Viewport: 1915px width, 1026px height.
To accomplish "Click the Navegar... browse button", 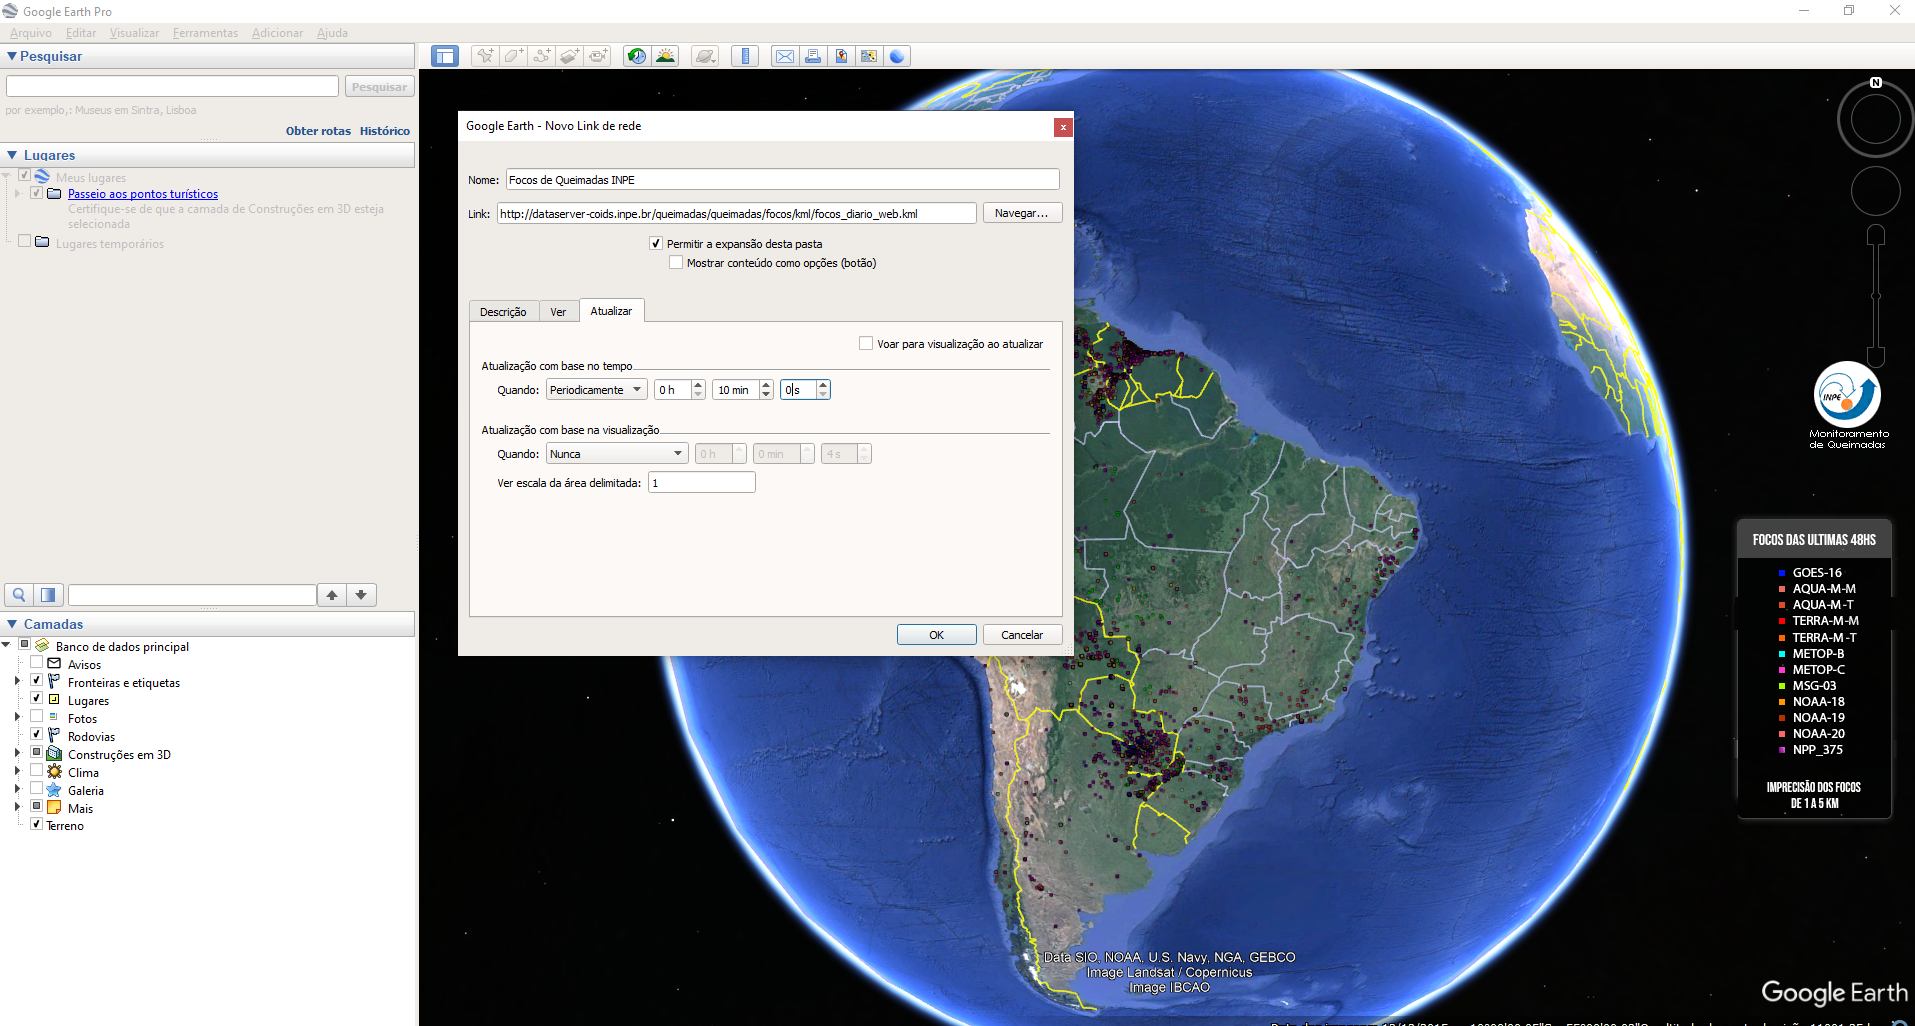I will tap(1021, 213).
